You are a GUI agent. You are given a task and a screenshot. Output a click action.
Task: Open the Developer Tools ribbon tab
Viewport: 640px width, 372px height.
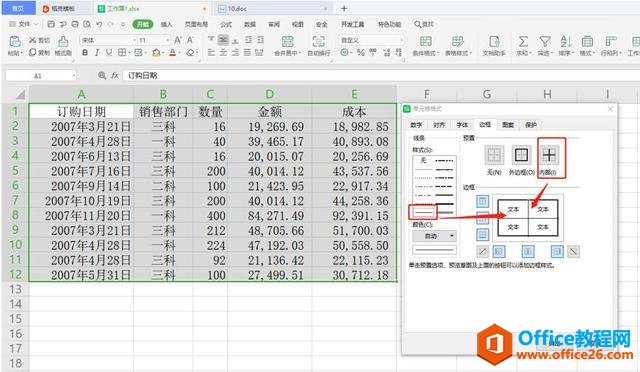tap(353, 25)
